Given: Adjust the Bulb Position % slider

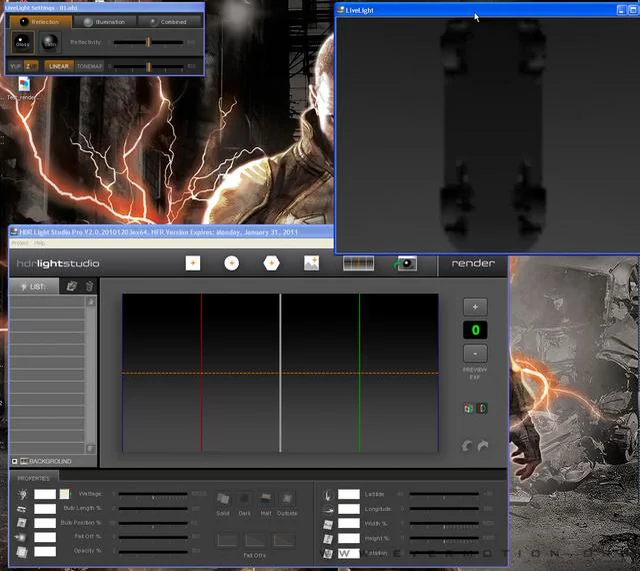Looking at the screenshot, I should 153,524.
